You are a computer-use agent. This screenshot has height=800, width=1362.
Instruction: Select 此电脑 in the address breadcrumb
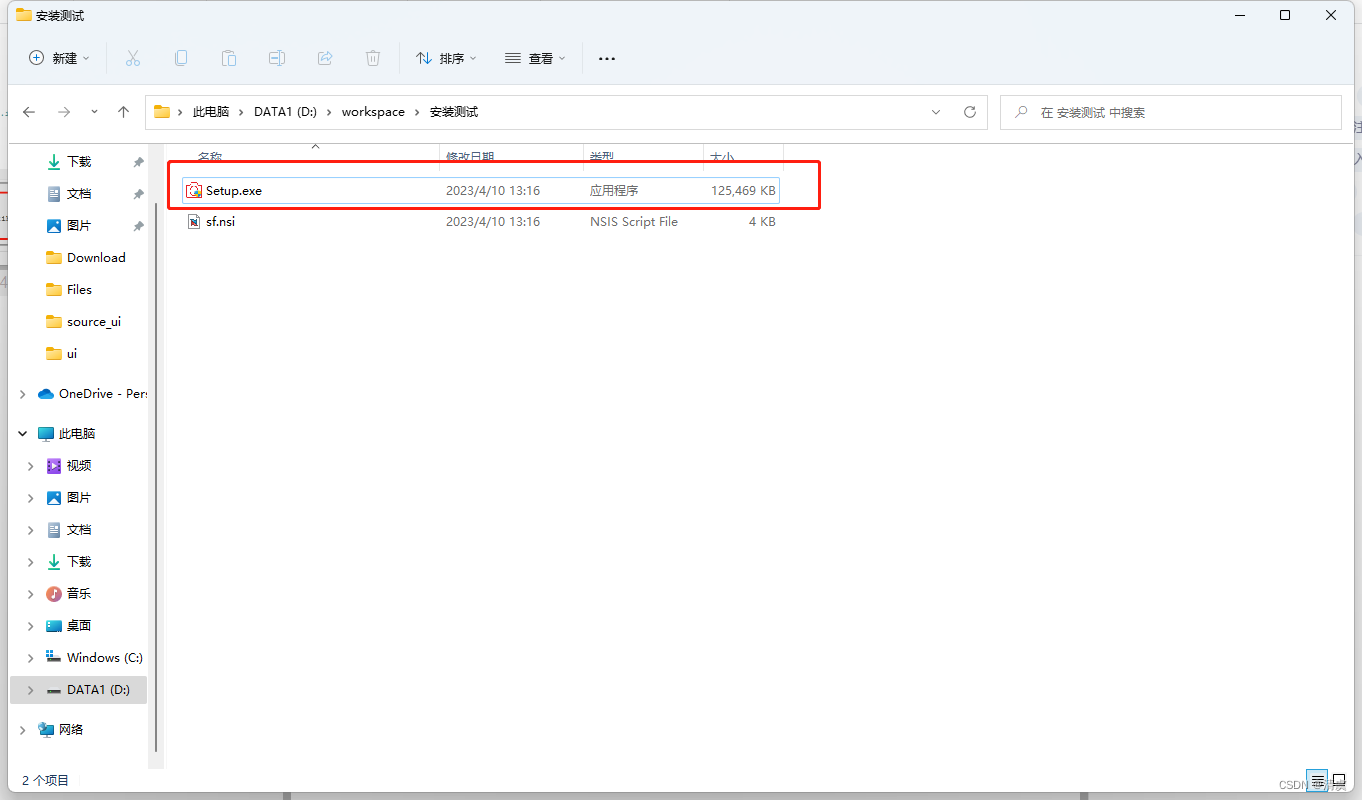211,112
